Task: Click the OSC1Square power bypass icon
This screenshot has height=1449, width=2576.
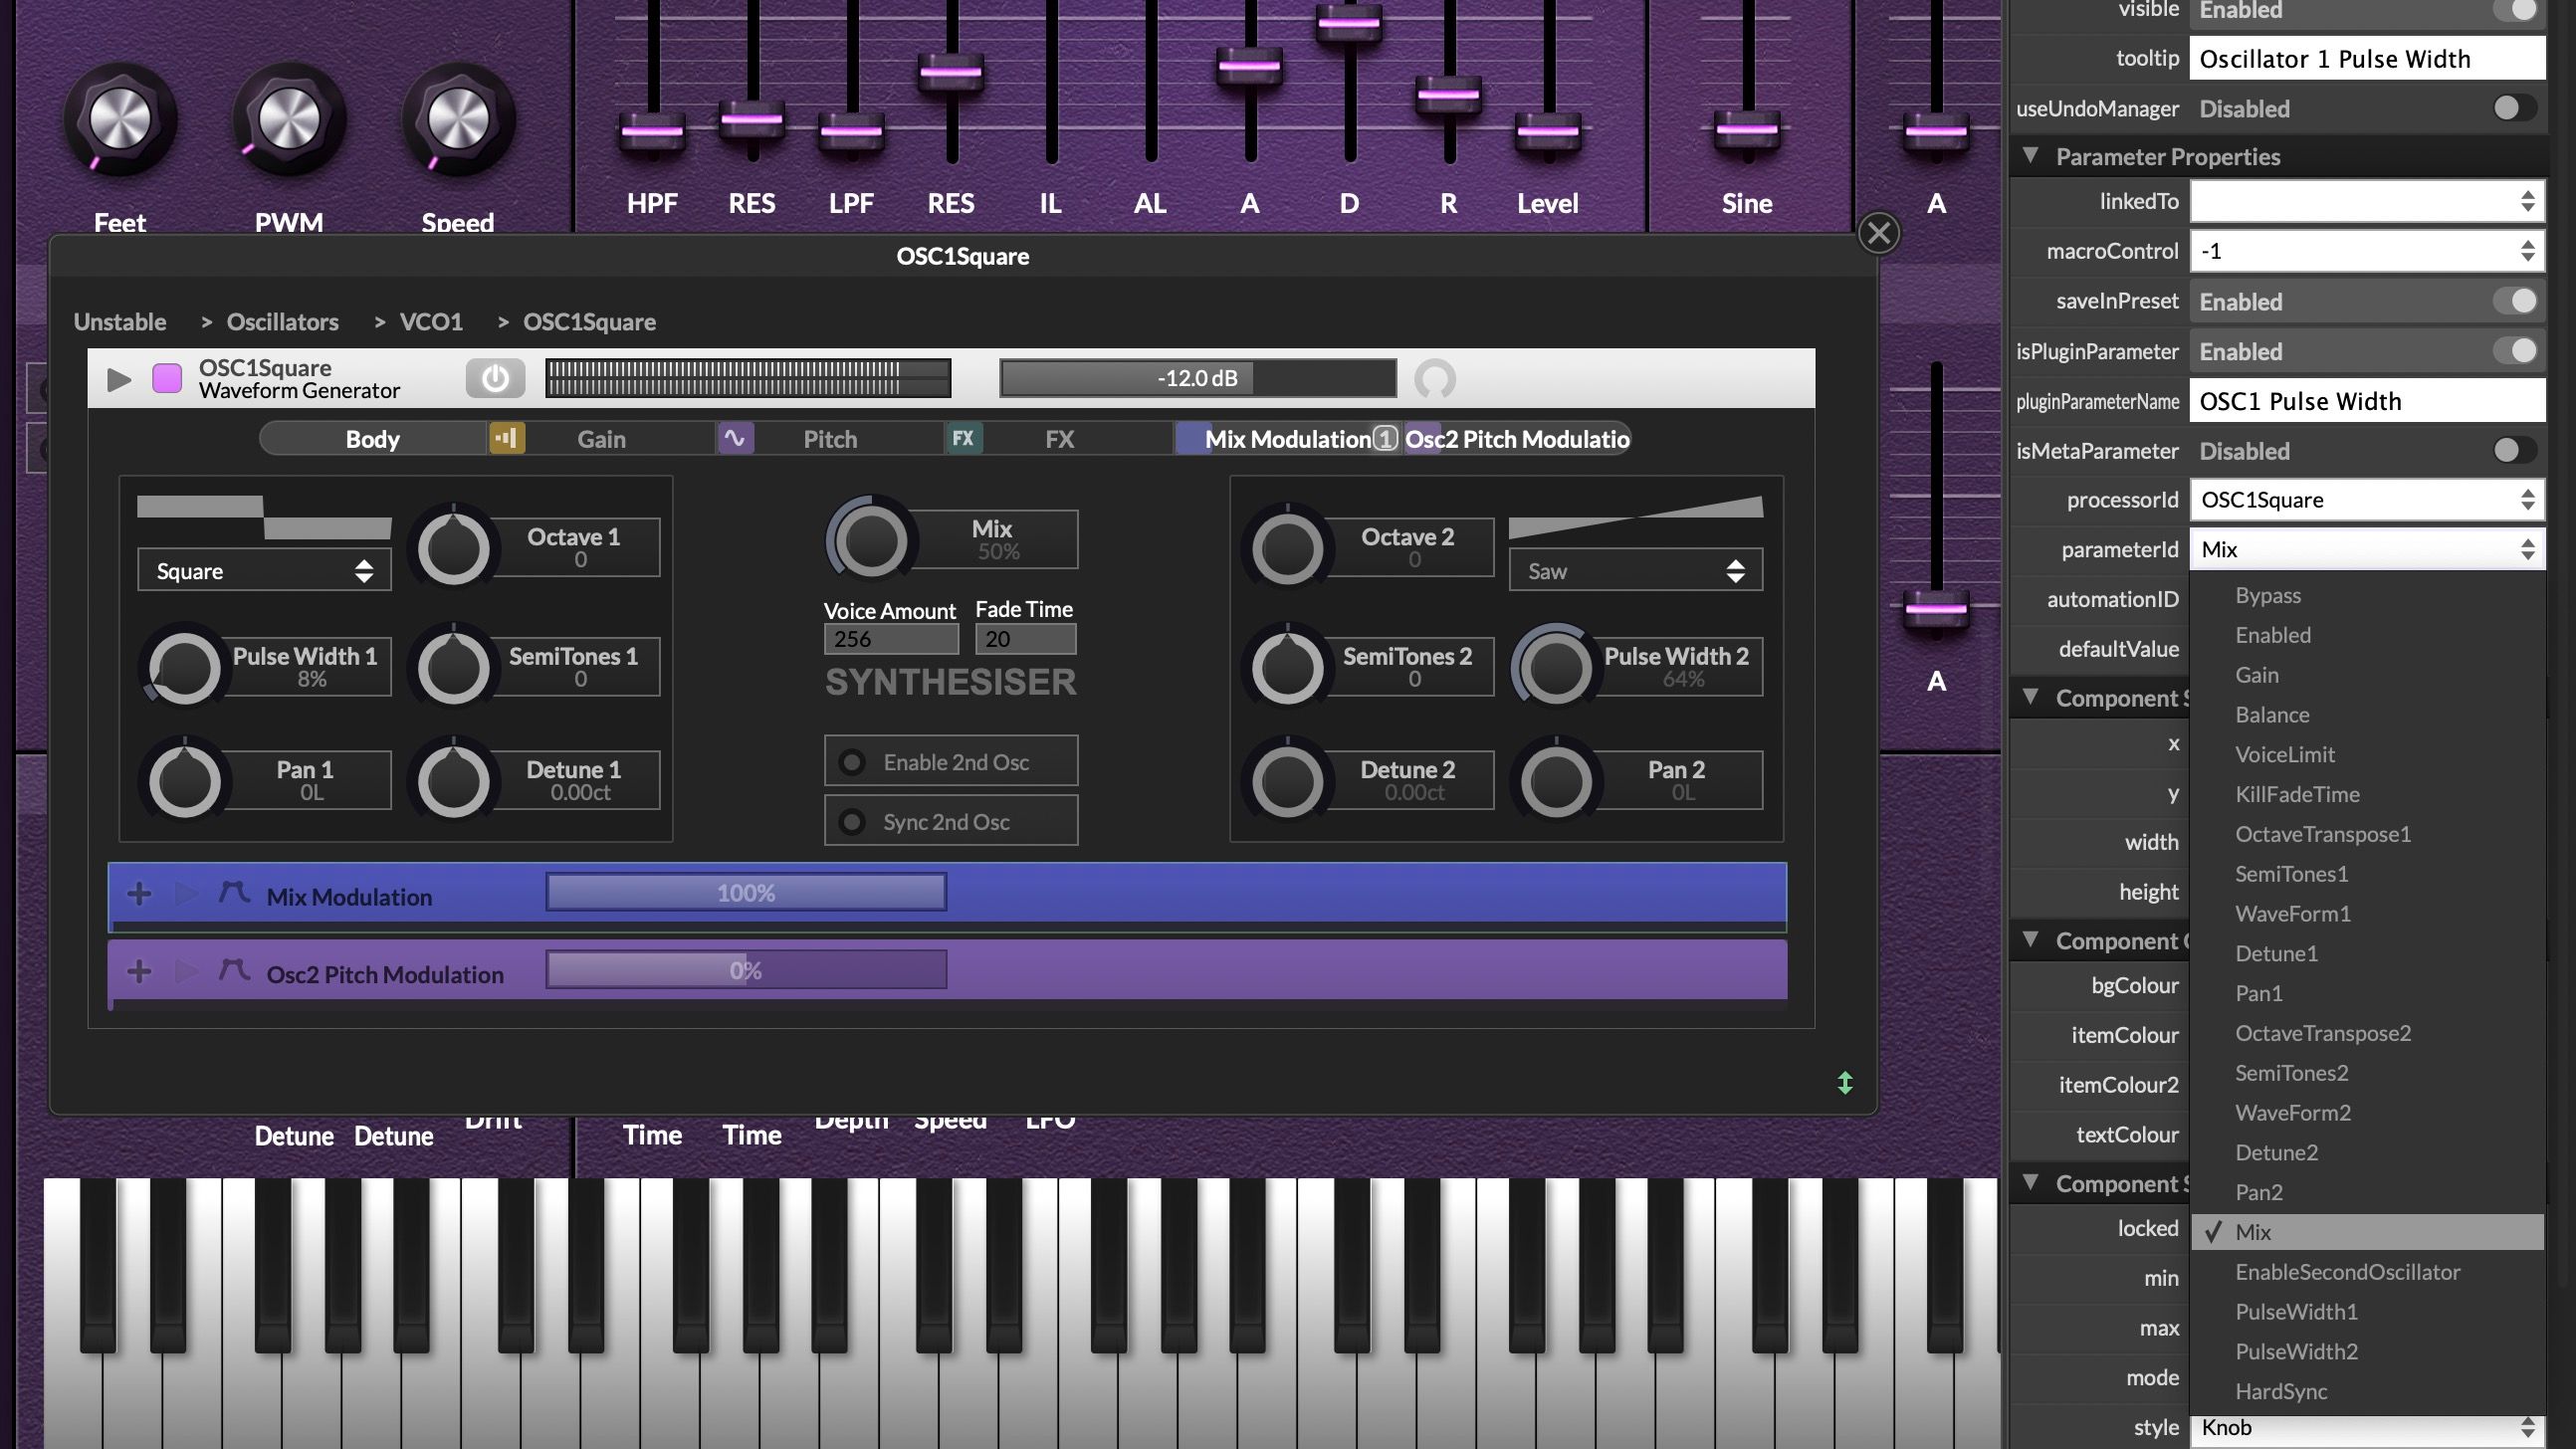Action: pos(495,379)
